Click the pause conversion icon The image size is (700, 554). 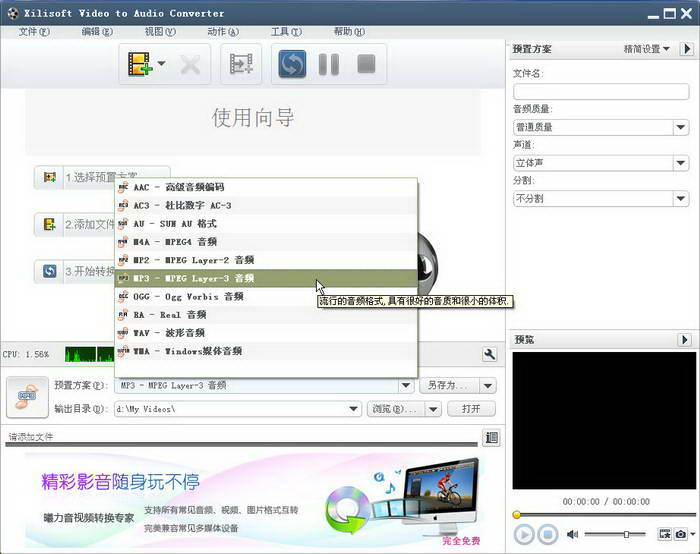pyautogui.click(x=329, y=64)
